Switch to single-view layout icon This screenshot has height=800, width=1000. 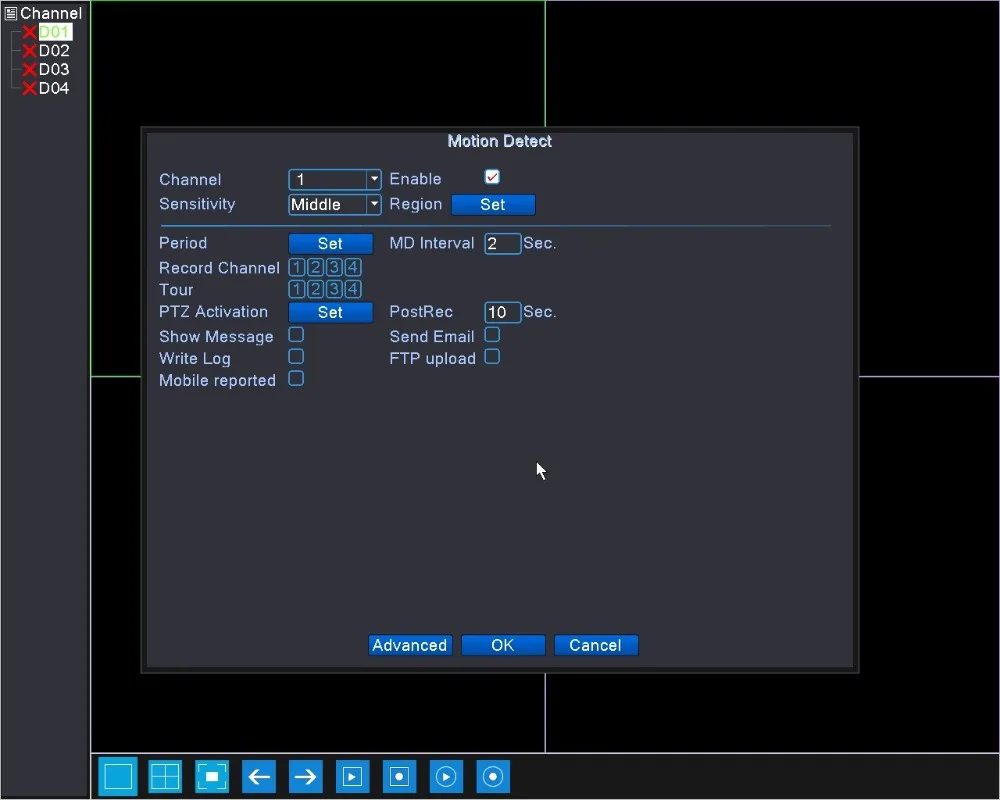[118, 776]
